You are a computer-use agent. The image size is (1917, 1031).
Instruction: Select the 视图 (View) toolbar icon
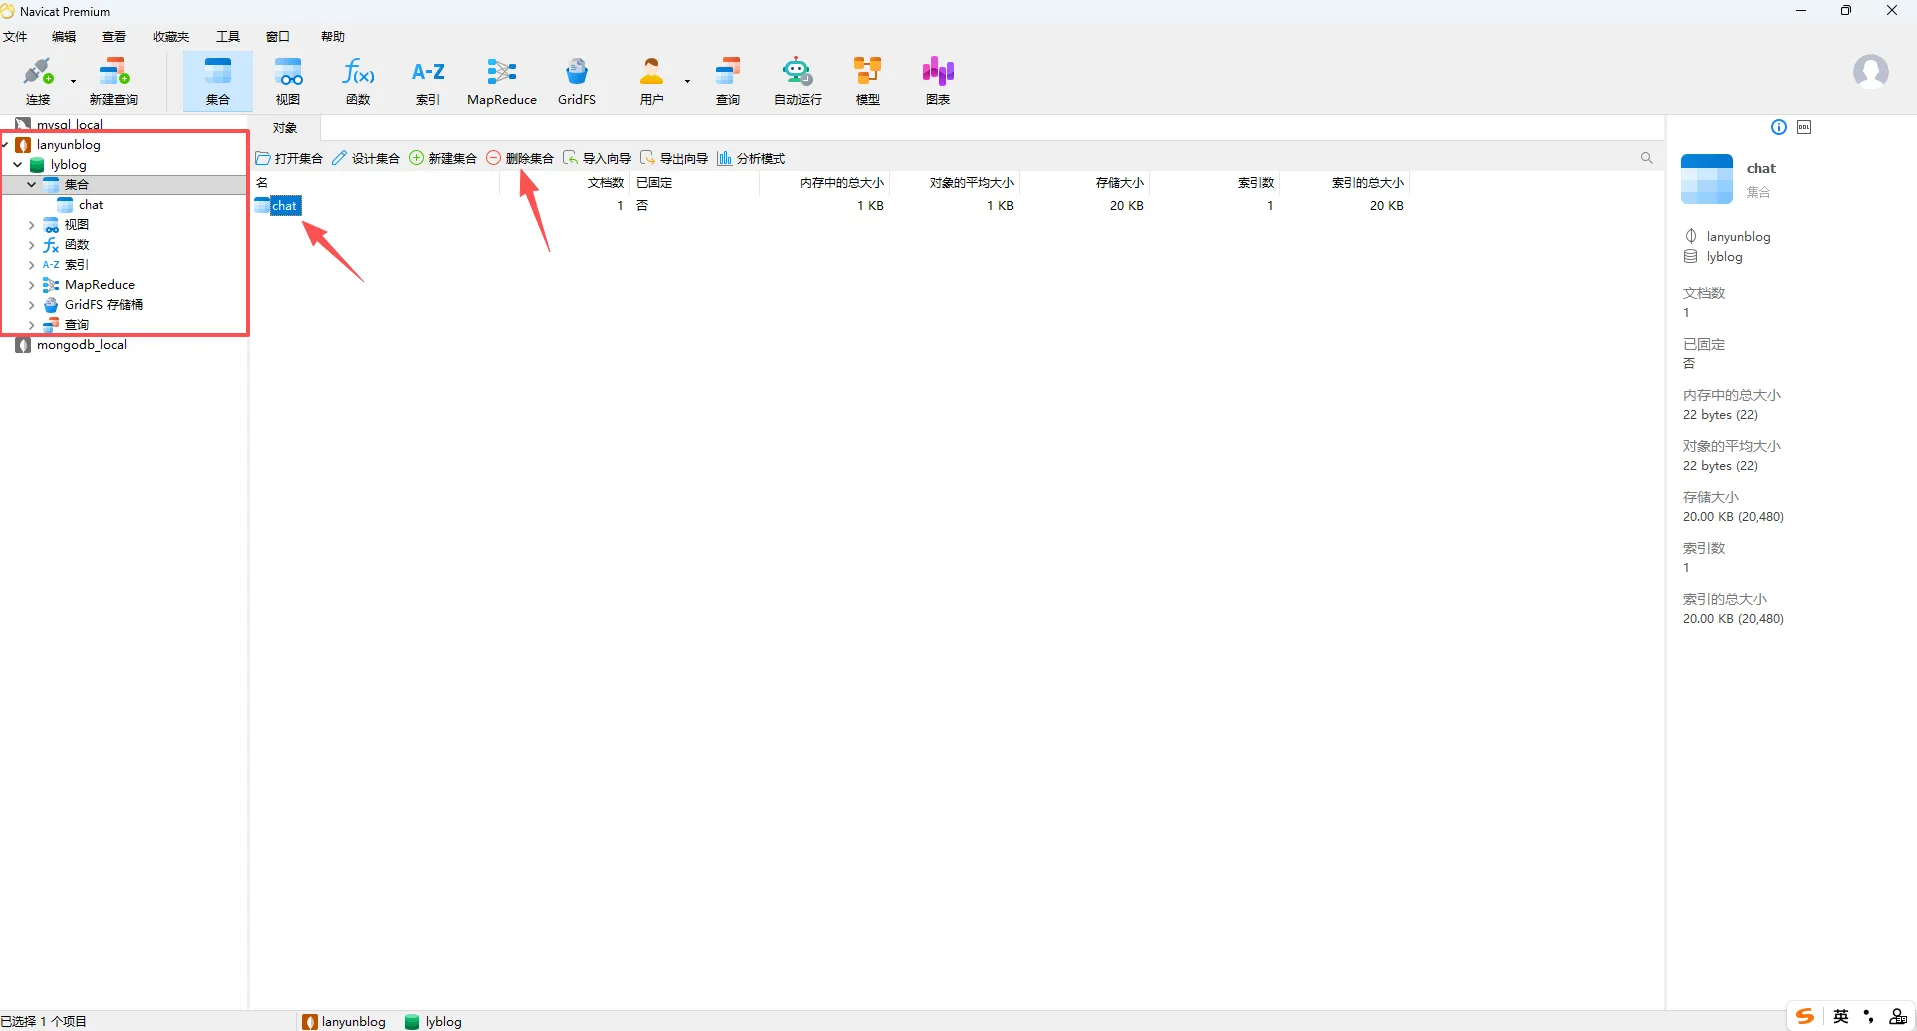pyautogui.click(x=288, y=81)
